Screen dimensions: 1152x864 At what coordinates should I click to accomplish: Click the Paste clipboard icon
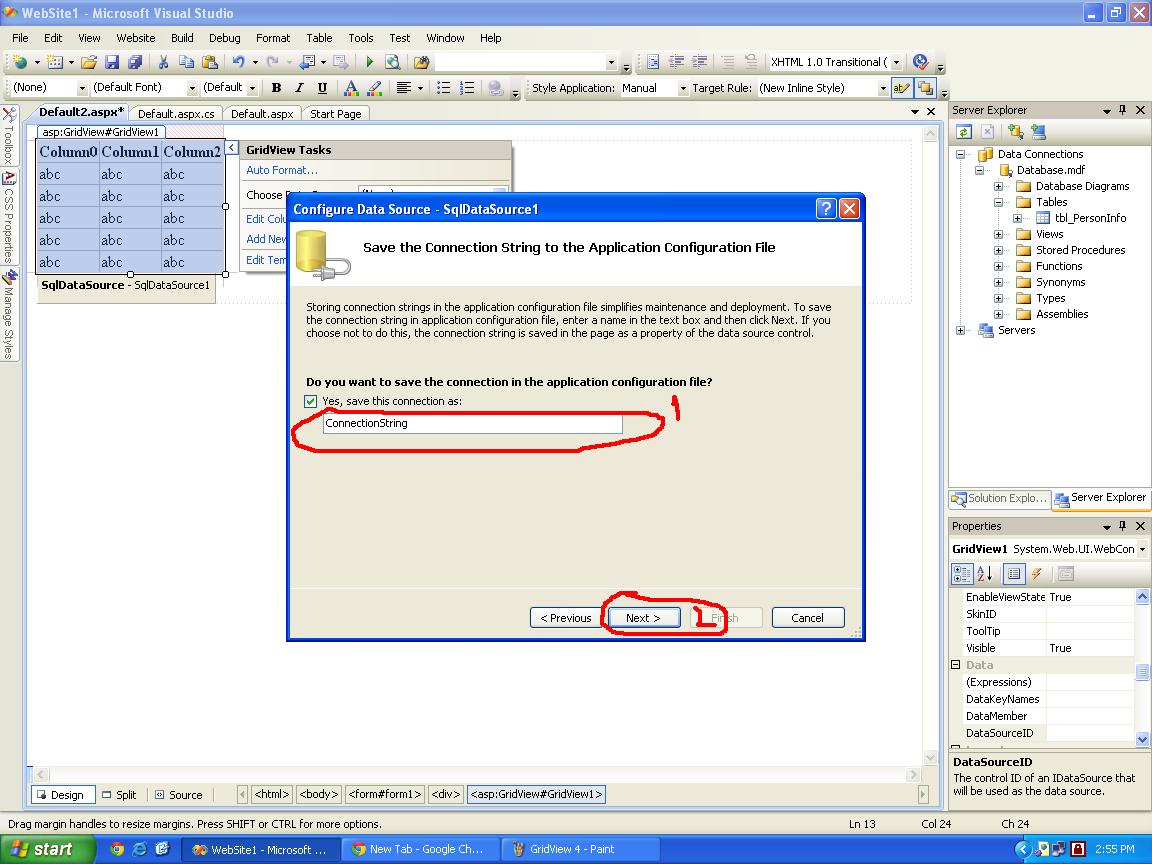click(209, 62)
